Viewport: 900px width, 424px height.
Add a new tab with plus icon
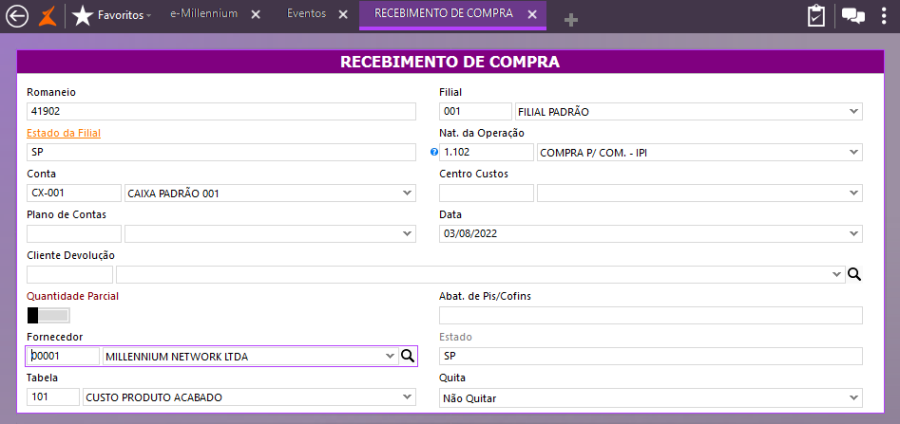[x=571, y=20]
